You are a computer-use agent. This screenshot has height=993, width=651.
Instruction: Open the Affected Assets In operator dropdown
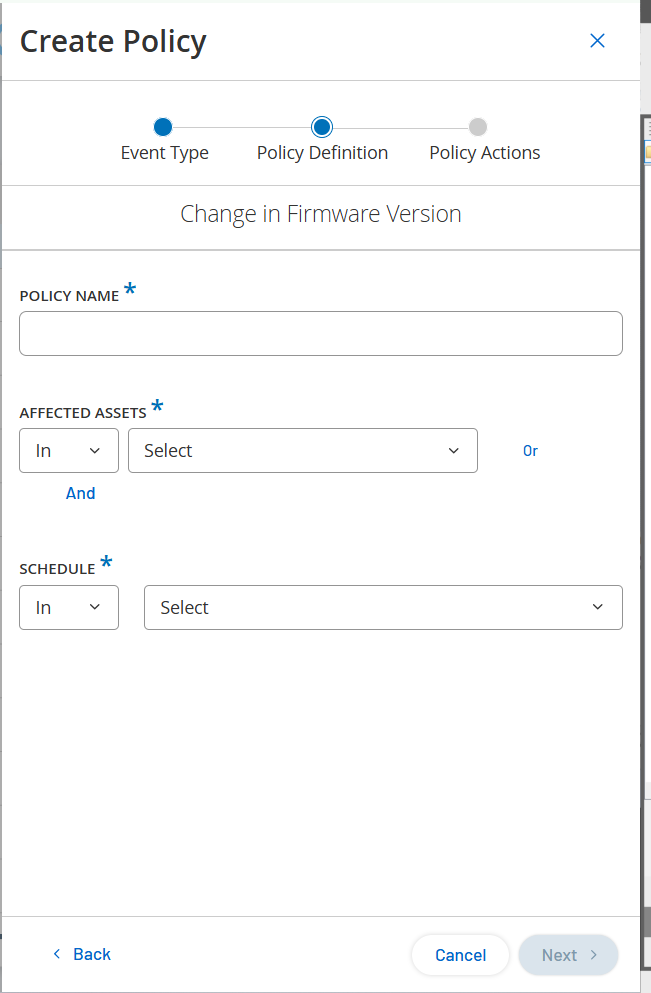pos(69,451)
